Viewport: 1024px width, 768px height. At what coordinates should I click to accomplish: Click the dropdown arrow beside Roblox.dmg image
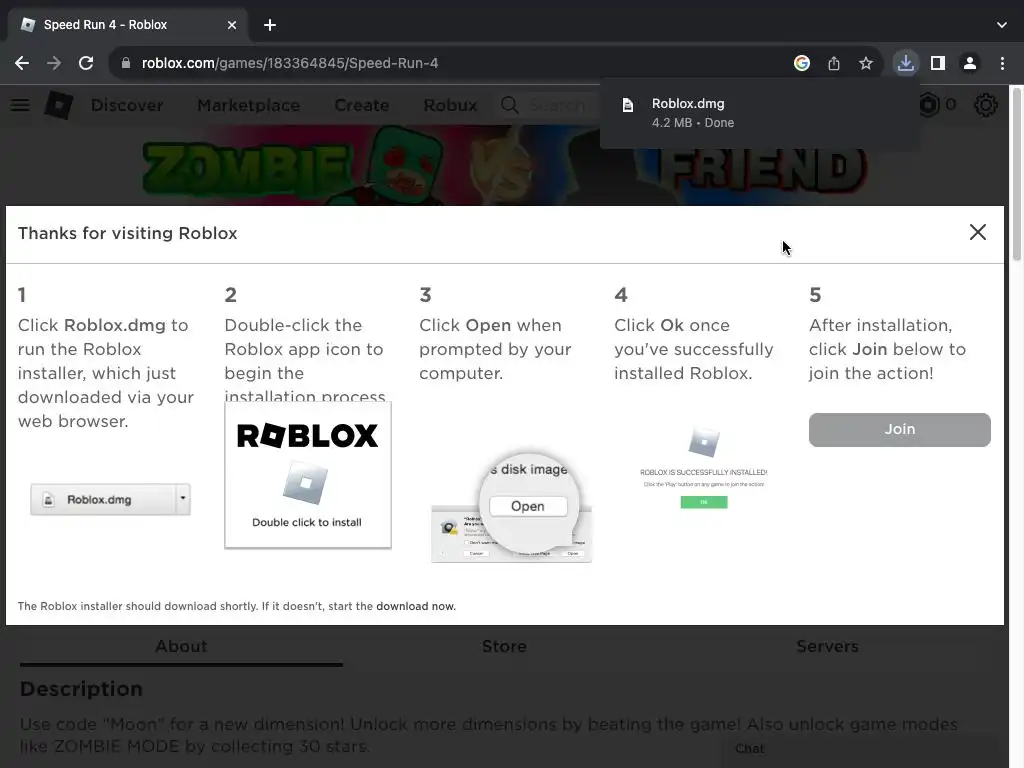183,499
